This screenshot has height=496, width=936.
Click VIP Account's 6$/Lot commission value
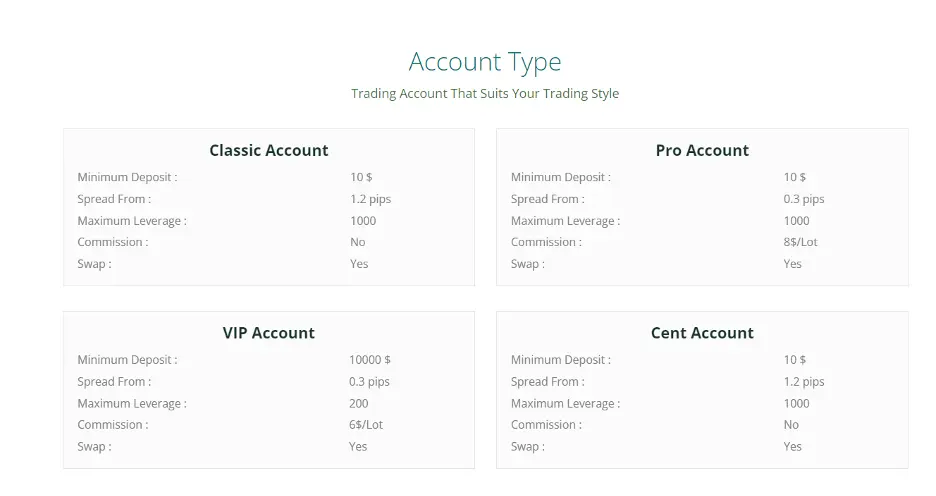[x=366, y=425]
